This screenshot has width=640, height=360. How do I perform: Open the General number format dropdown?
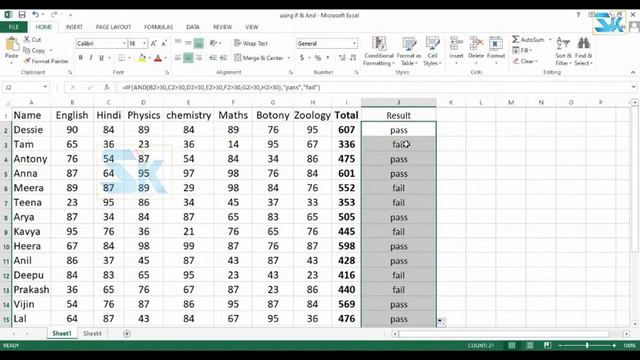pos(354,43)
